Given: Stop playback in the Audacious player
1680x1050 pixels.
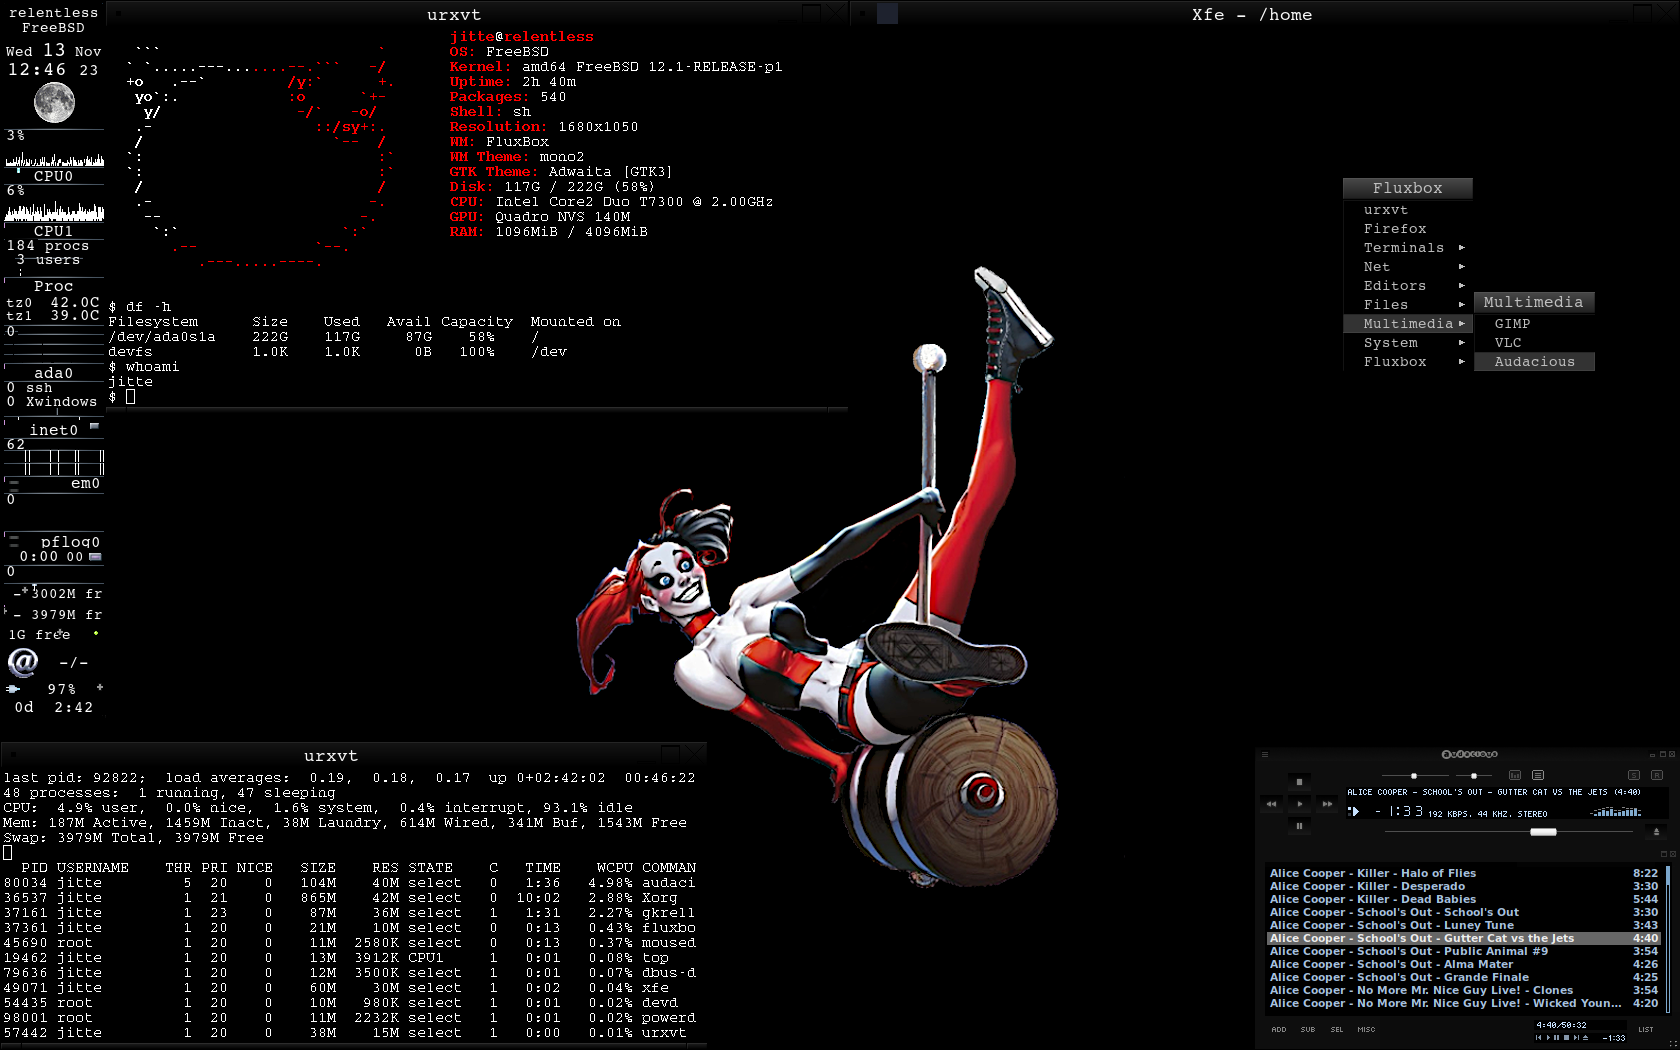Looking at the screenshot, I should (1299, 782).
